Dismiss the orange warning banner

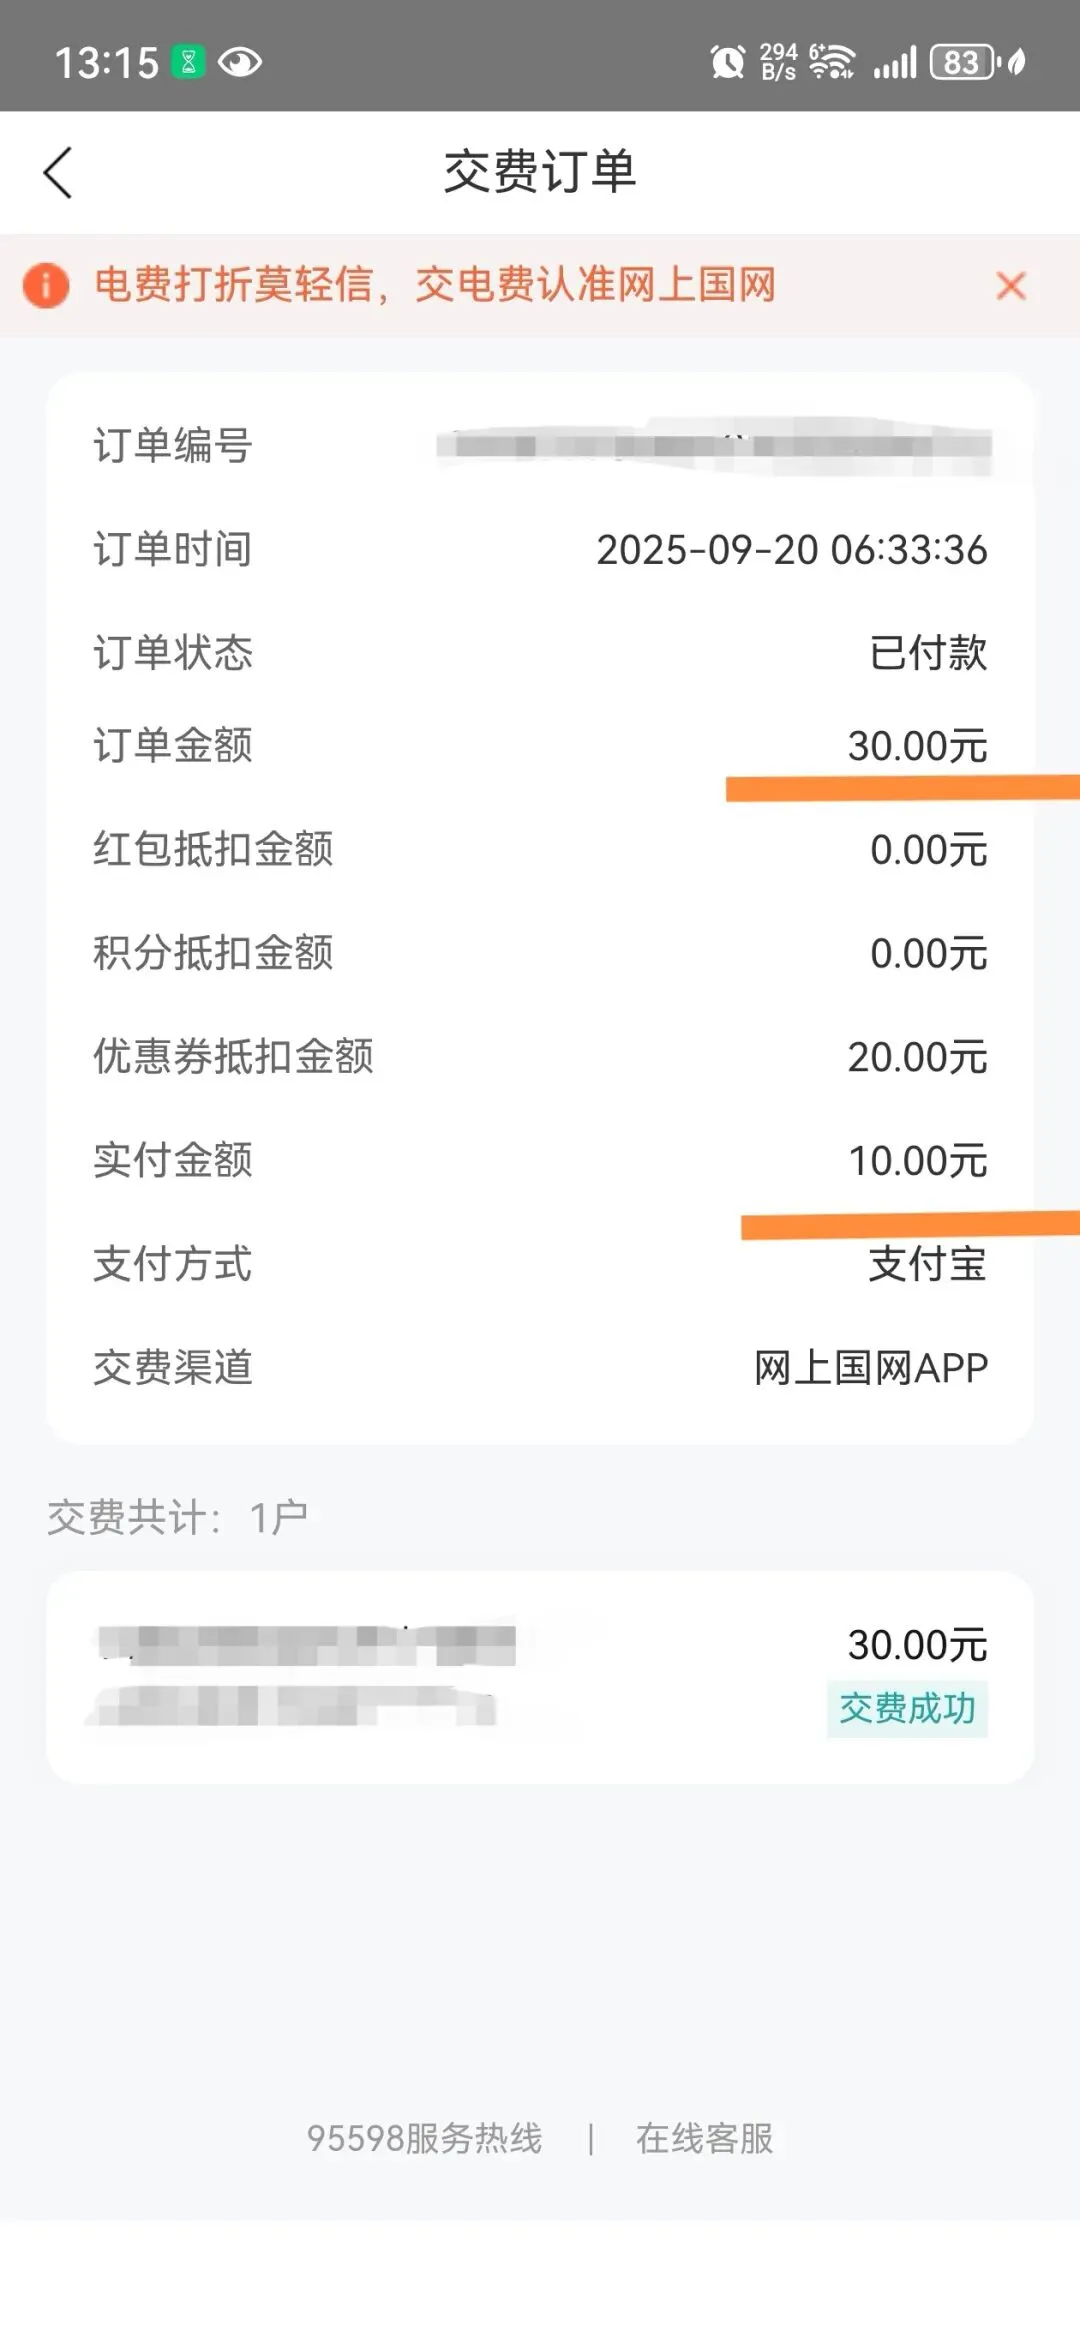1011,286
